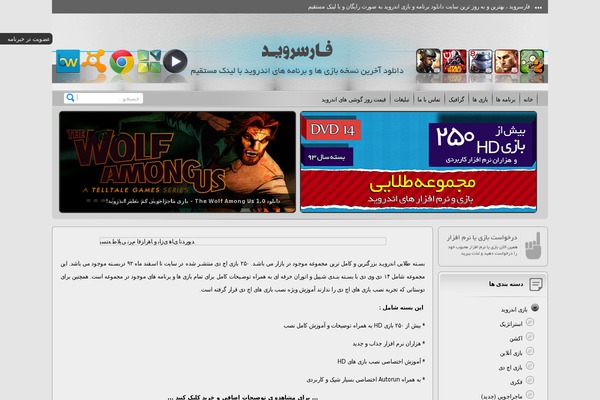Click the فارسروید site title logo
Viewport: 600px width, 400px height.
pos(297,50)
